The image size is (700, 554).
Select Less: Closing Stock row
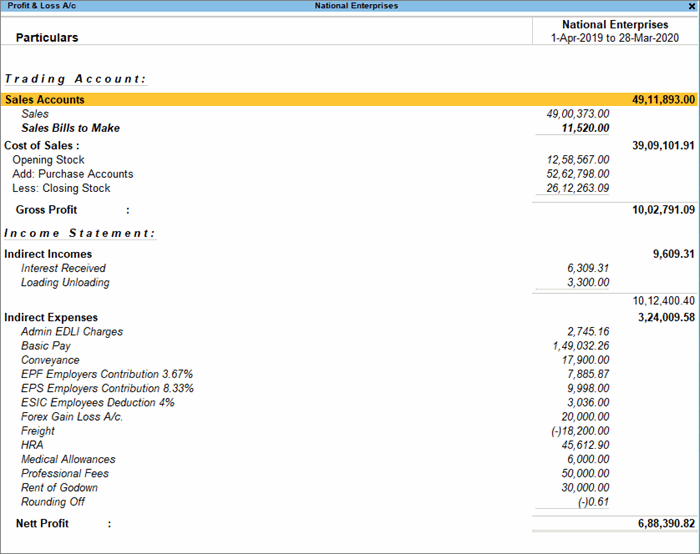click(61, 188)
